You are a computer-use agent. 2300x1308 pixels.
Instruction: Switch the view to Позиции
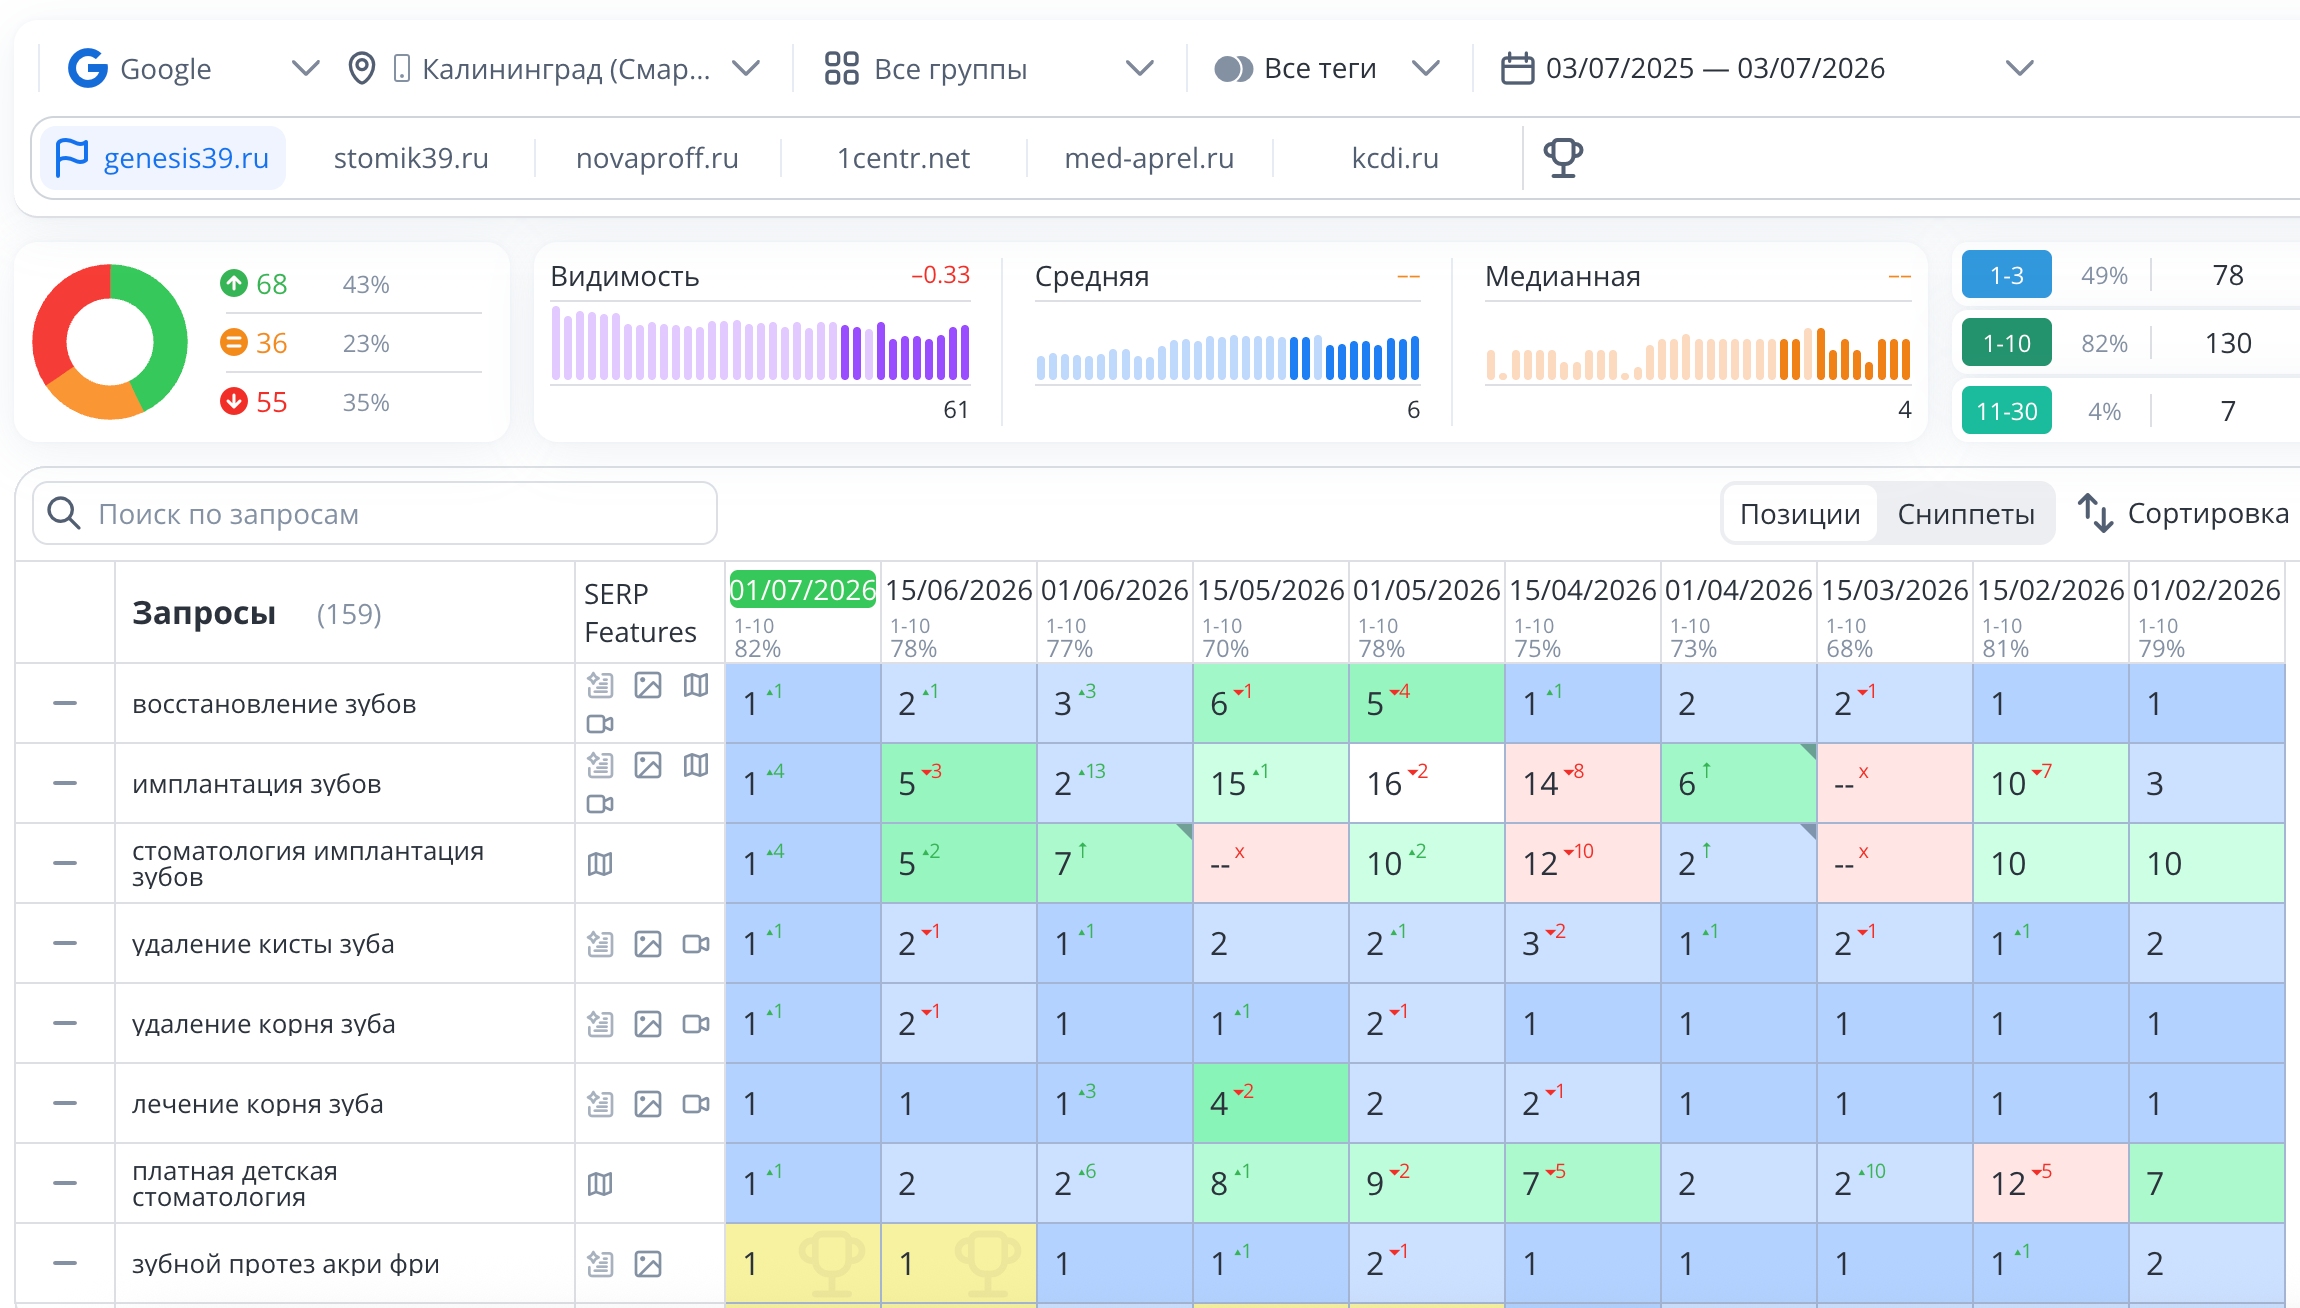pyautogui.click(x=1800, y=514)
